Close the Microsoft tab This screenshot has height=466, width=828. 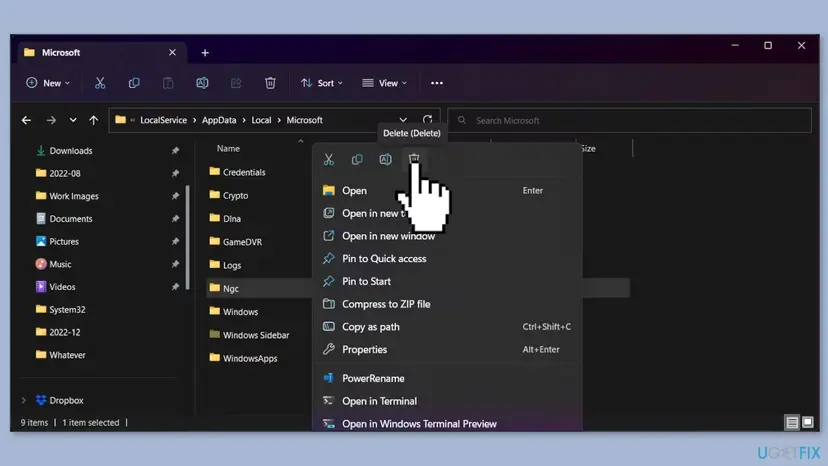pyautogui.click(x=172, y=52)
